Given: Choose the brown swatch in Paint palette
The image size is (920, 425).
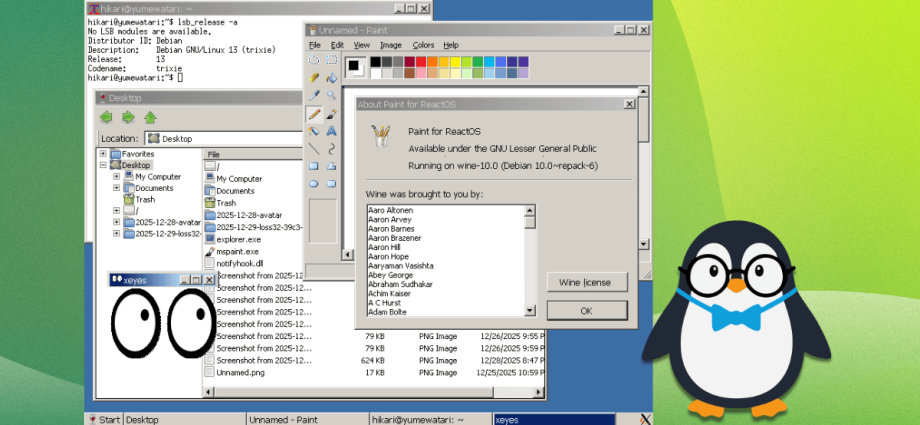Looking at the screenshot, I should pyautogui.click(x=409, y=73).
